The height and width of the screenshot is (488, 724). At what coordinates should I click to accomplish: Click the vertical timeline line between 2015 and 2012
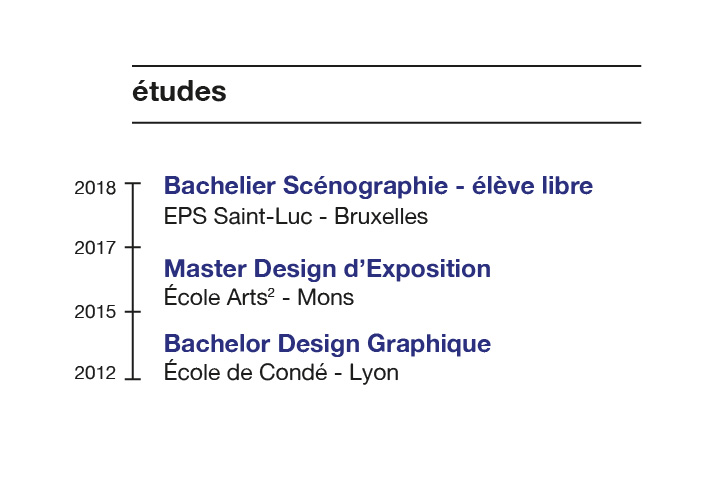point(133,345)
